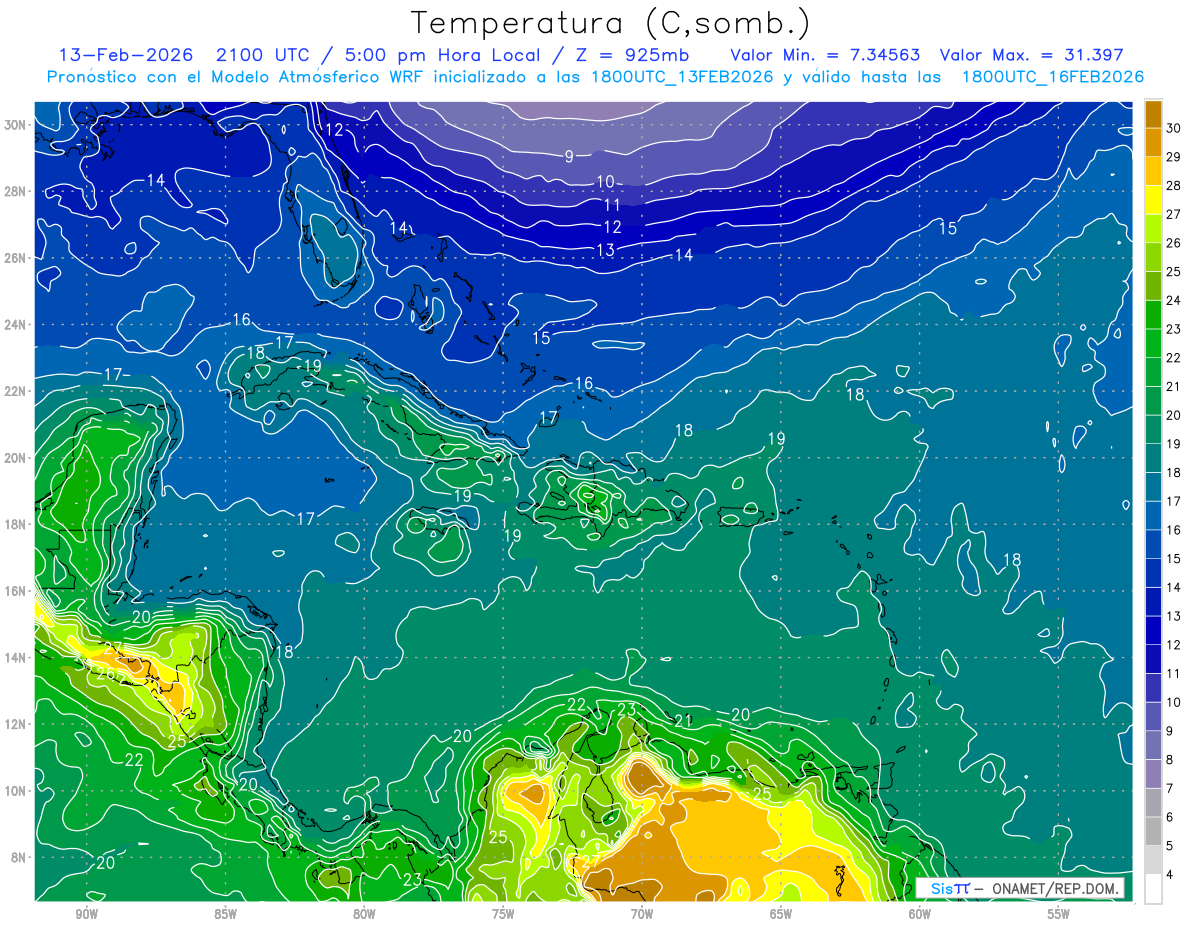1200x927 pixels.
Task: Select the date text '13-Feb-2026'
Action: (127, 55)
